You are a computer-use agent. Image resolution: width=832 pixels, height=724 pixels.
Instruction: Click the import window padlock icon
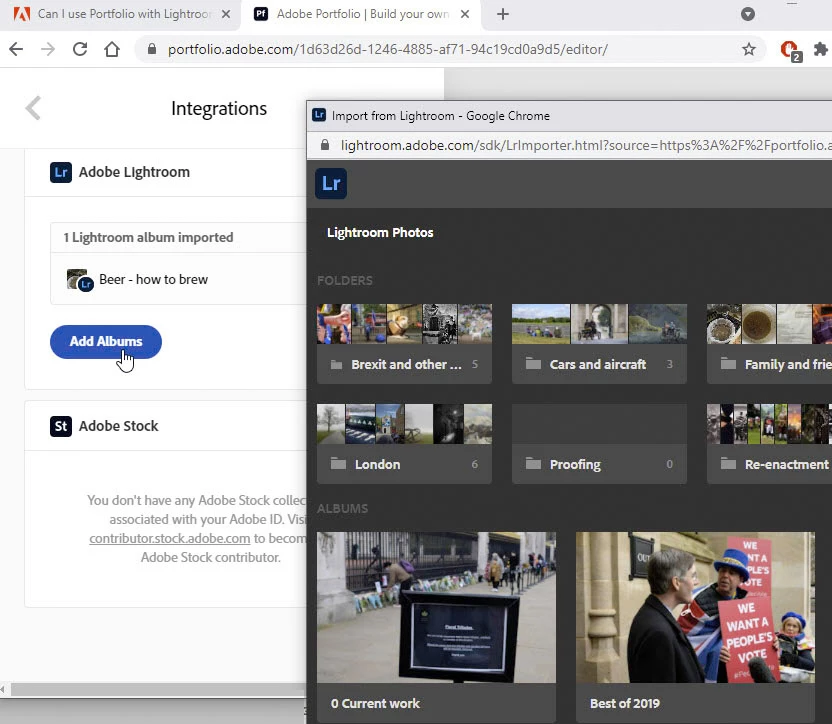pyautogui.click(x=325, y=145)
